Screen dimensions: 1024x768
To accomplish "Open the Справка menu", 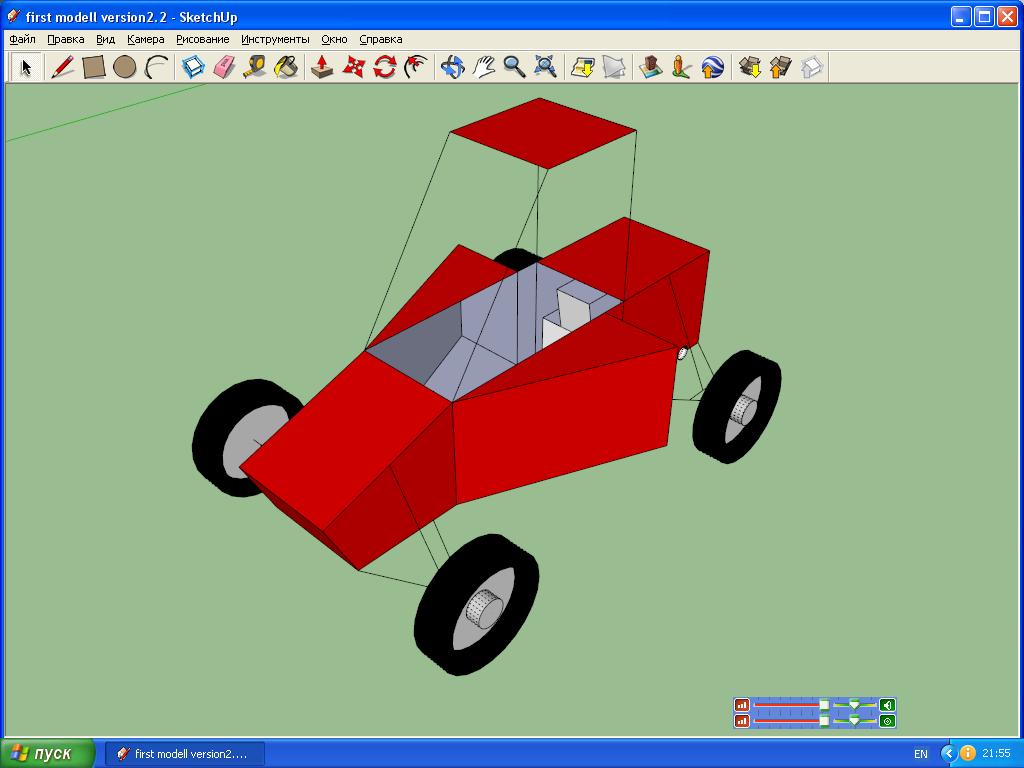I will point(381,39).
